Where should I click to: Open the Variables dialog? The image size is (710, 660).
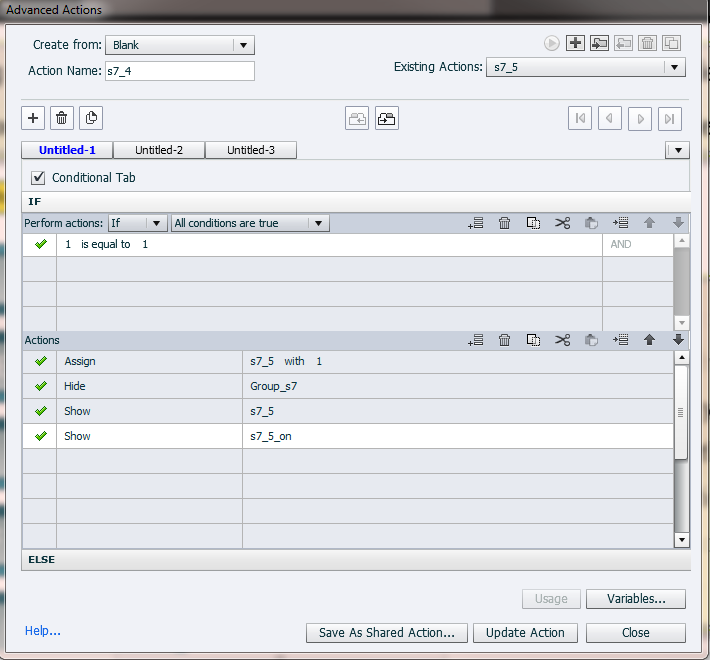636,599
